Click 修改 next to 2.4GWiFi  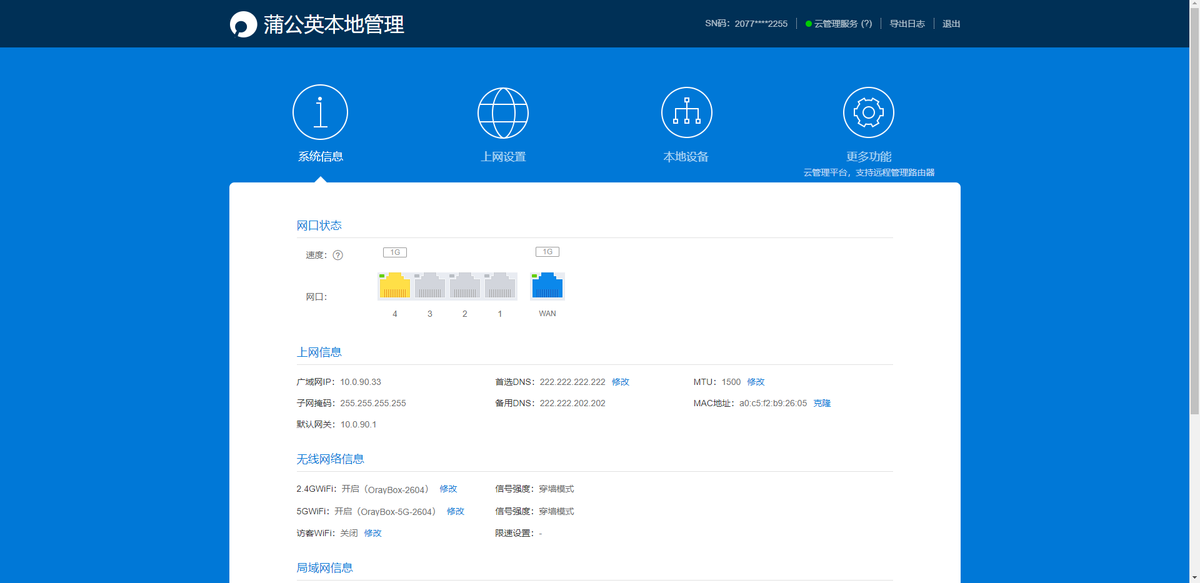tap(448, 489)
